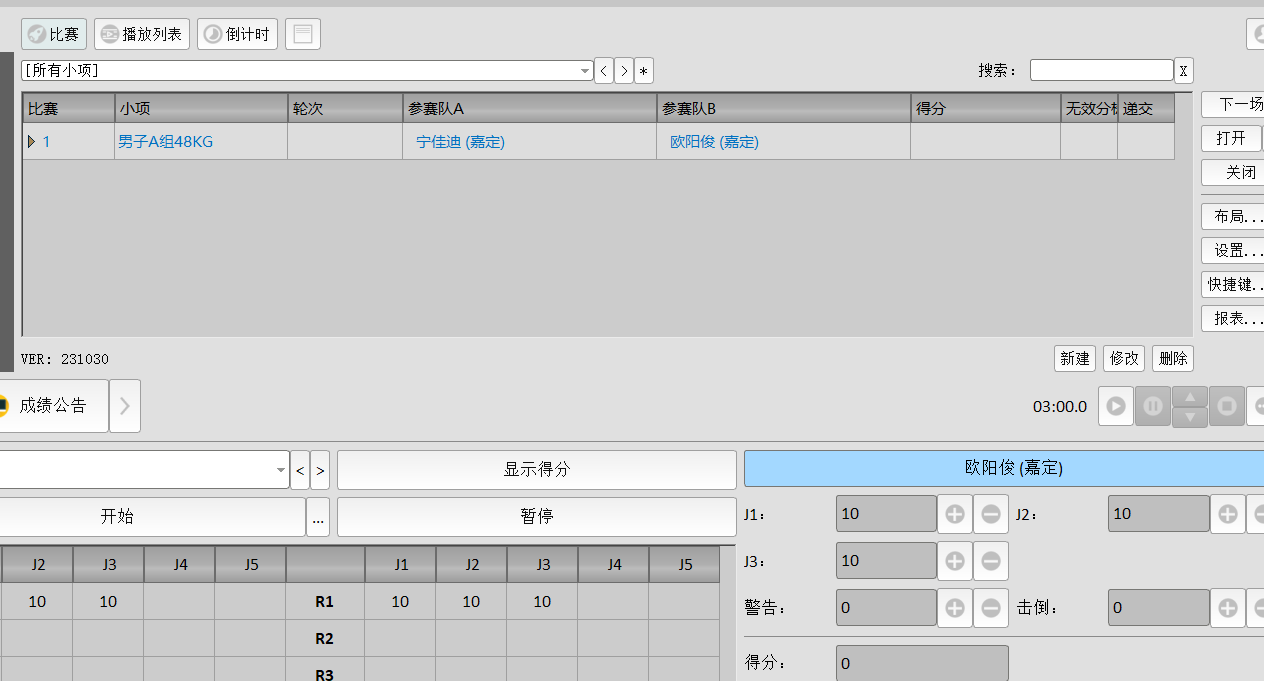Open 设置 settings
The image size is (1264, 681).
[x=1232, y=250]
